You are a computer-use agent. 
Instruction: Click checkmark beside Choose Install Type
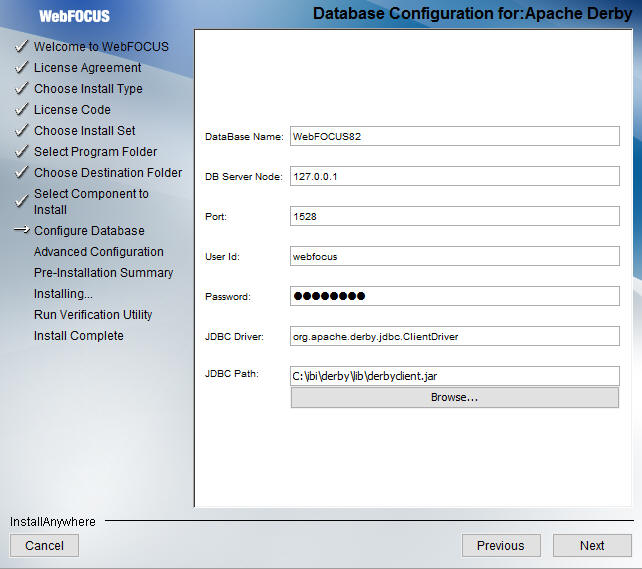[21, 88]
